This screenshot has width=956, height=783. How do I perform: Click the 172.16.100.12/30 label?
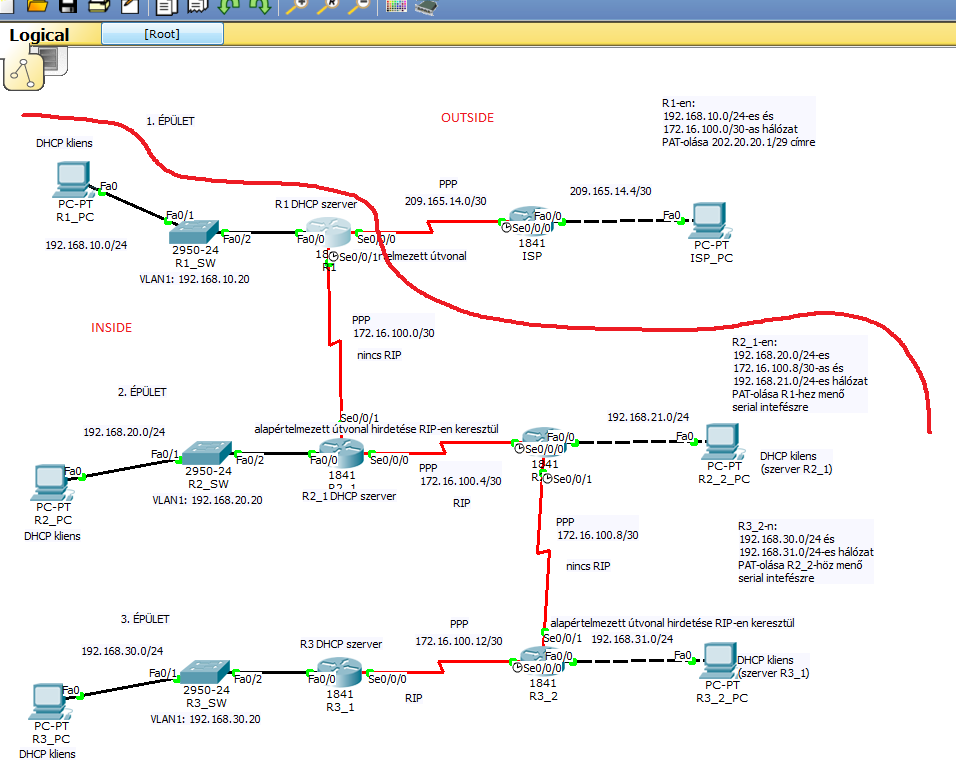click(x=459, y=641)
